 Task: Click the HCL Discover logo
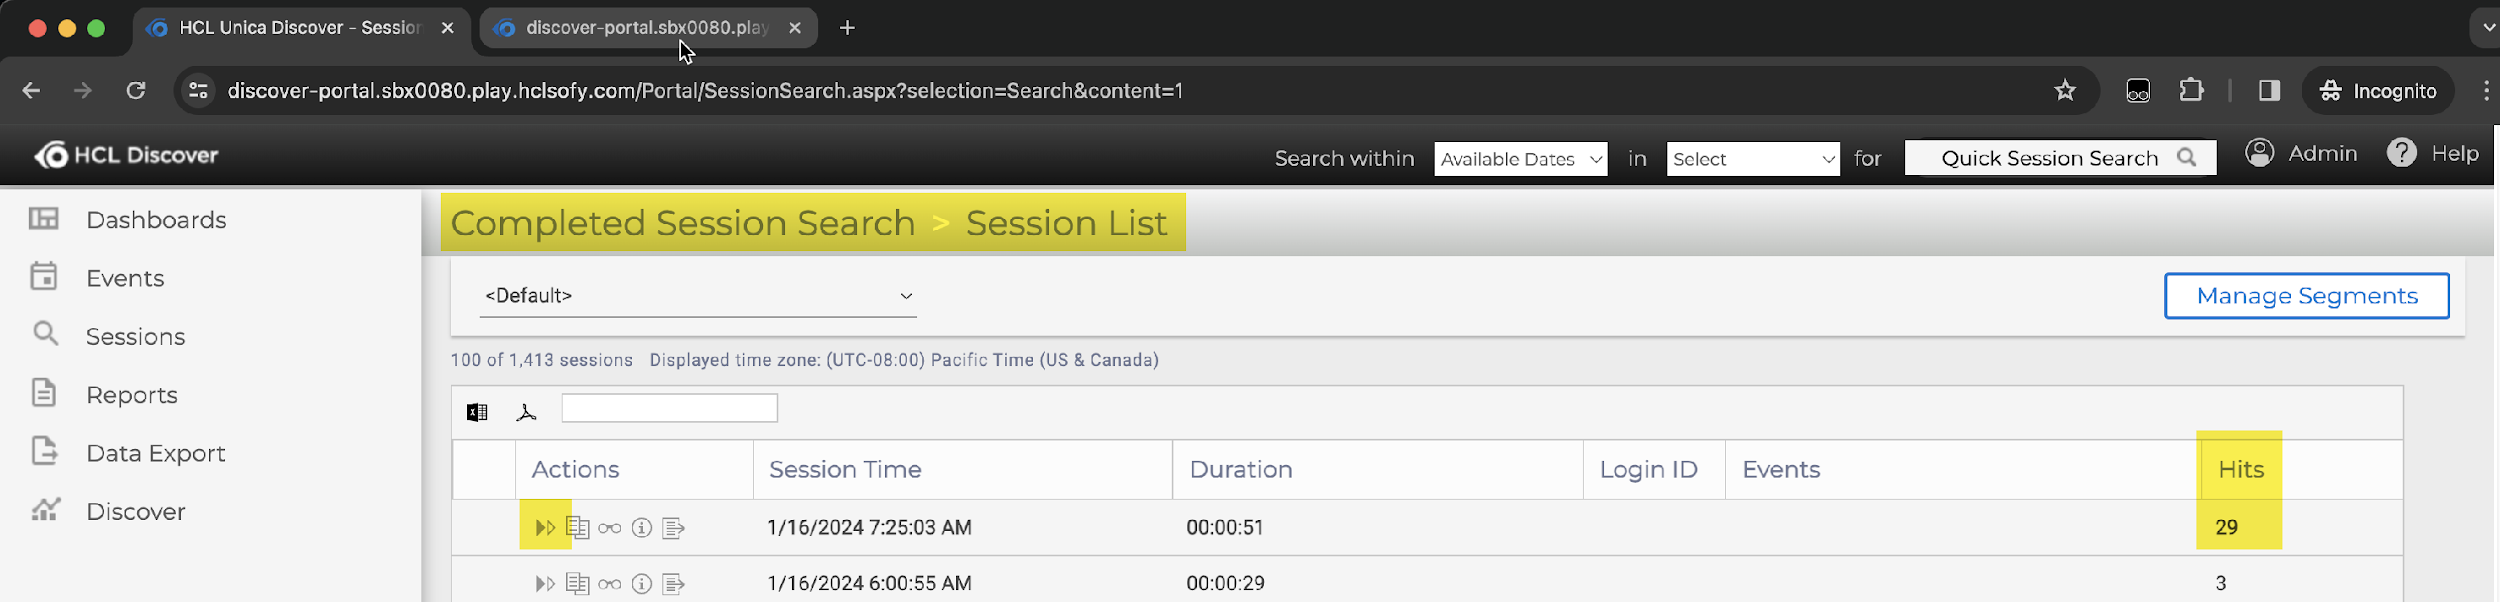point(127,155)
